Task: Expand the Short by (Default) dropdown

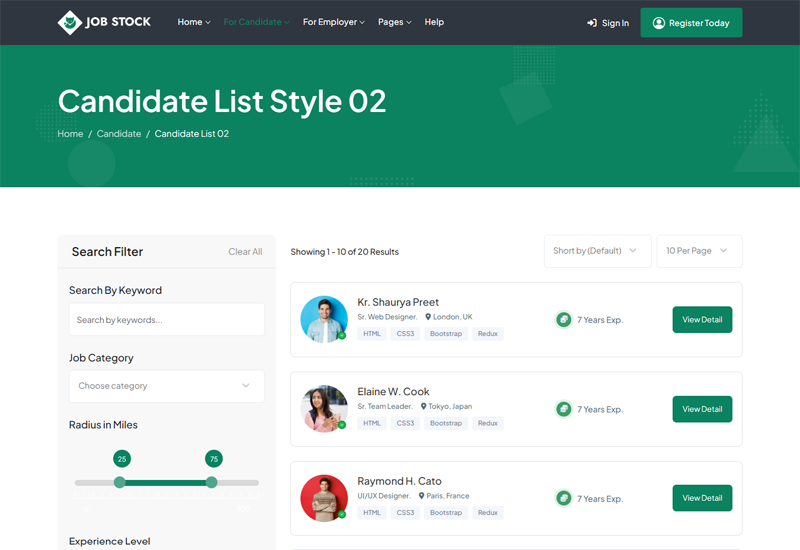Action: coord(597,251)
